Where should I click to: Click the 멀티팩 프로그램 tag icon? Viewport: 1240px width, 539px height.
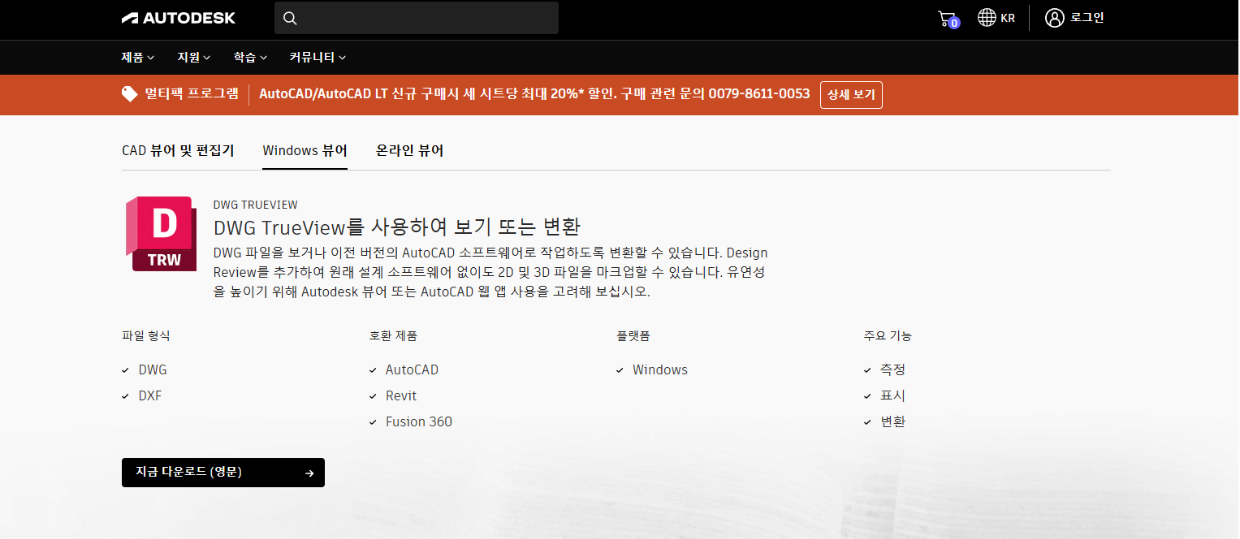129,94
